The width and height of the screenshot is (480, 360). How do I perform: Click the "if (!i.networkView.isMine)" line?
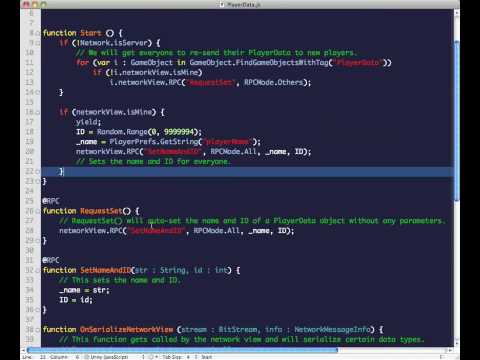point(148,73)
